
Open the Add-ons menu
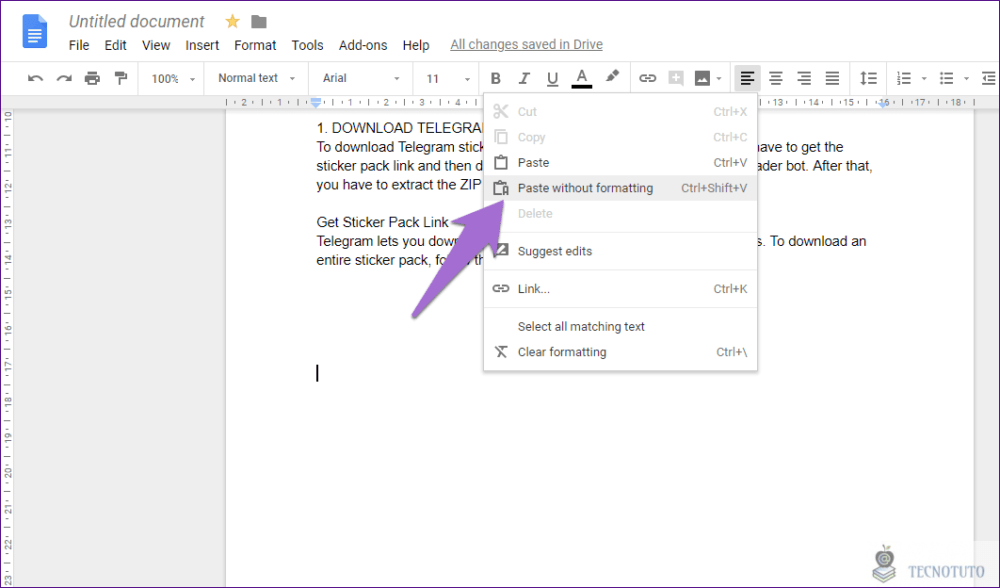363,45
